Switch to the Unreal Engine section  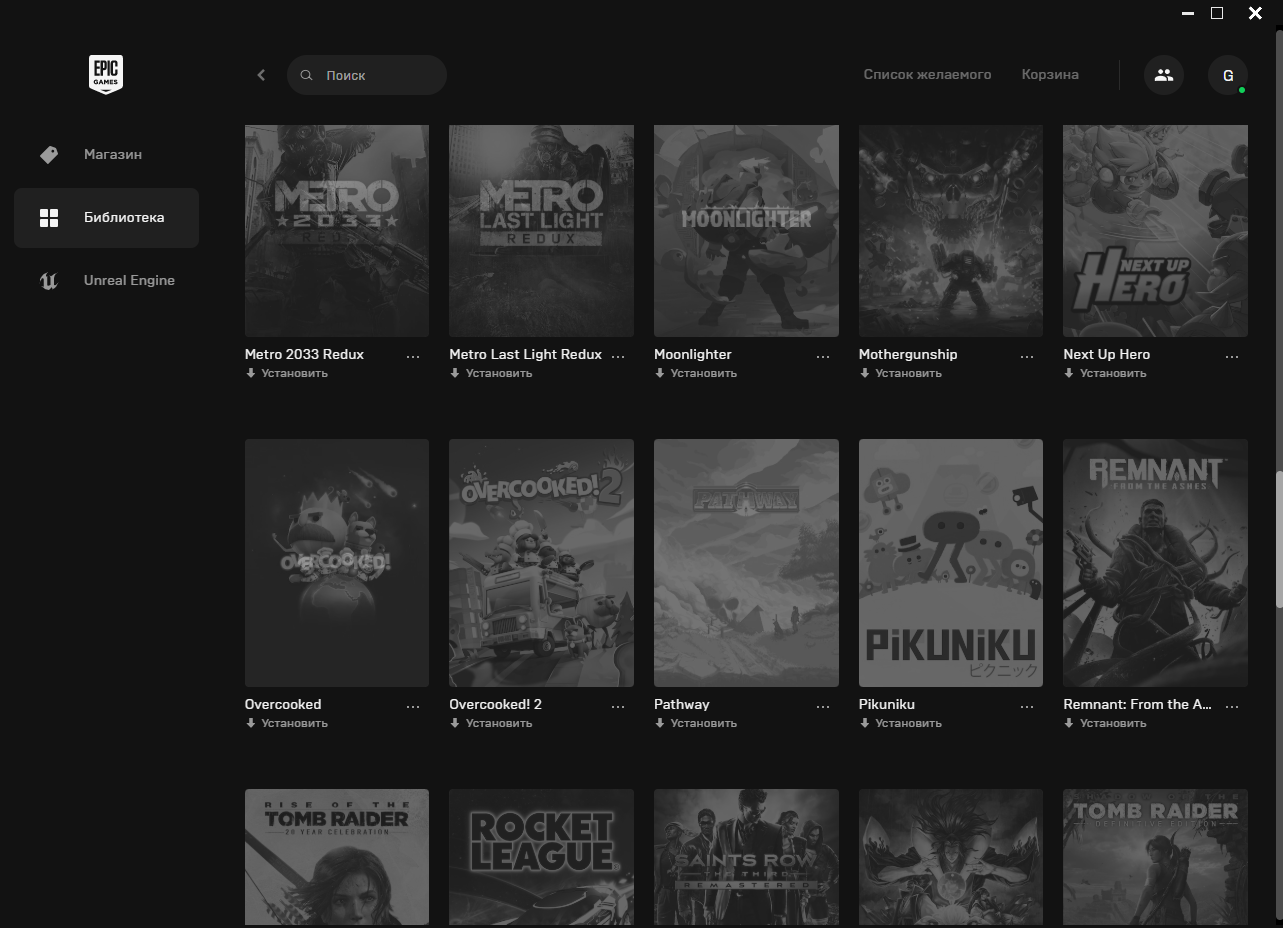coord(106,281)
